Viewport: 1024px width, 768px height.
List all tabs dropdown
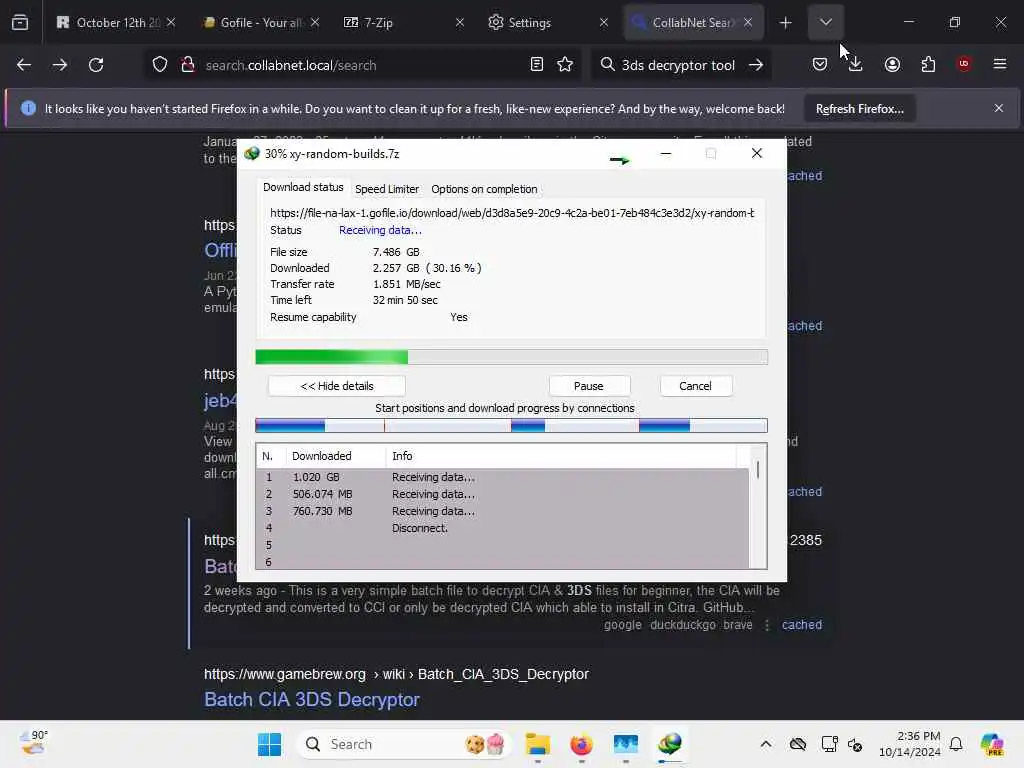(826, 22)
